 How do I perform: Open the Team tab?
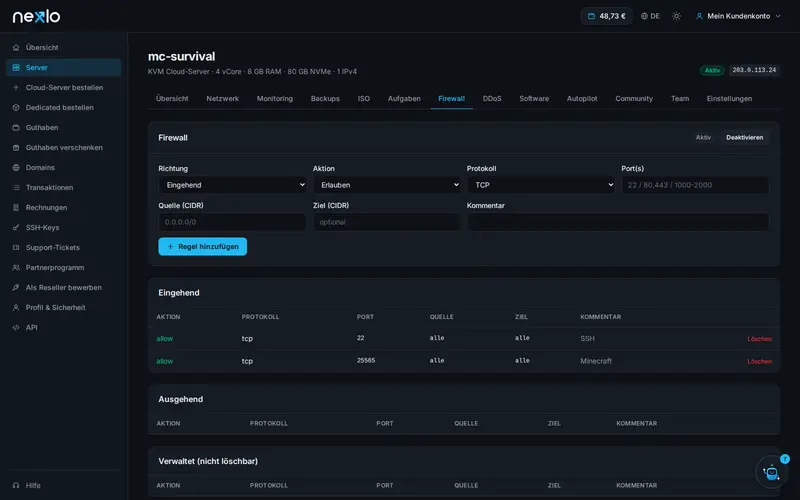(x=680, y=98)
